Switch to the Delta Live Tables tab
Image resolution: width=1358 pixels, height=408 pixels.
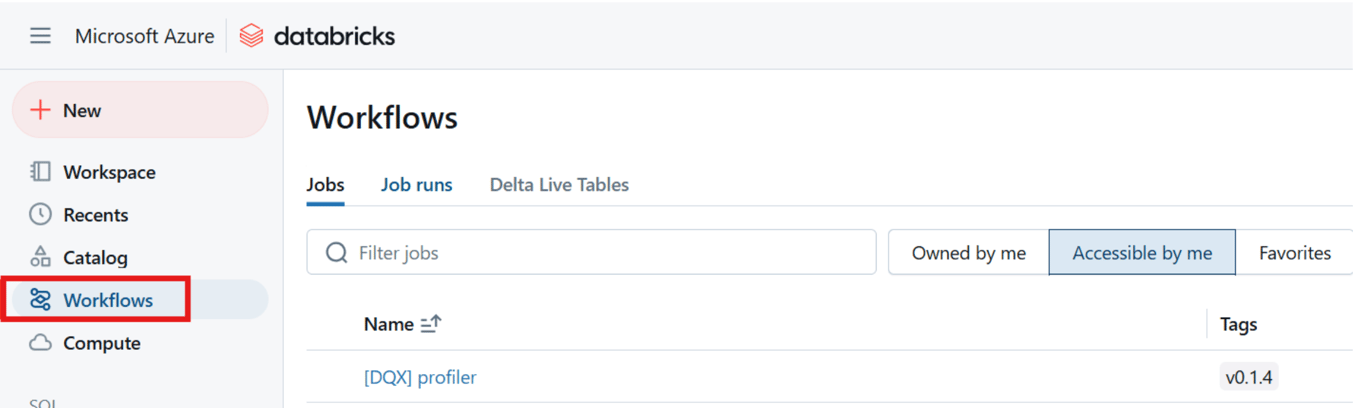click(x=559, y=185)
